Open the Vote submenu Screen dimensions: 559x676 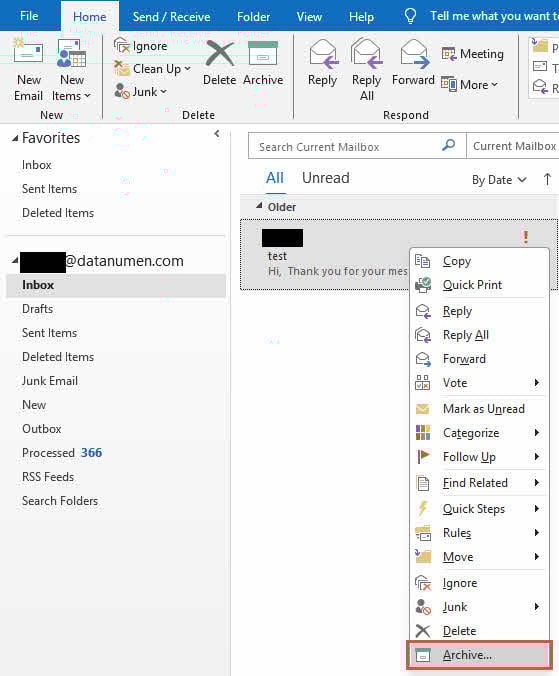pyautogui.click(x=479, y=383)
